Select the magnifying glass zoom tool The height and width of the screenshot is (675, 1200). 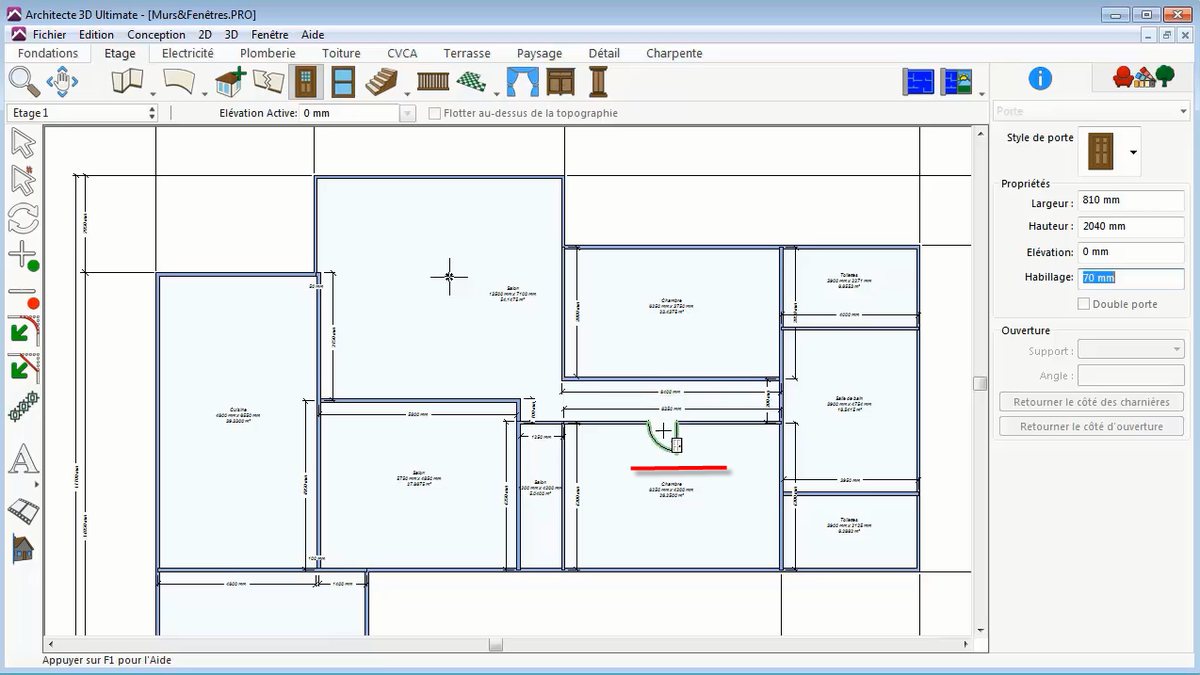point(22,81)
